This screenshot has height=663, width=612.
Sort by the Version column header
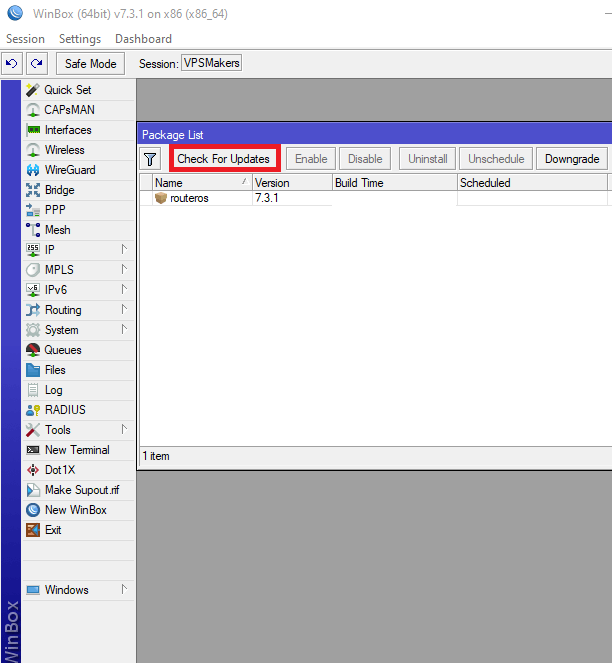[x=292, y=183]
